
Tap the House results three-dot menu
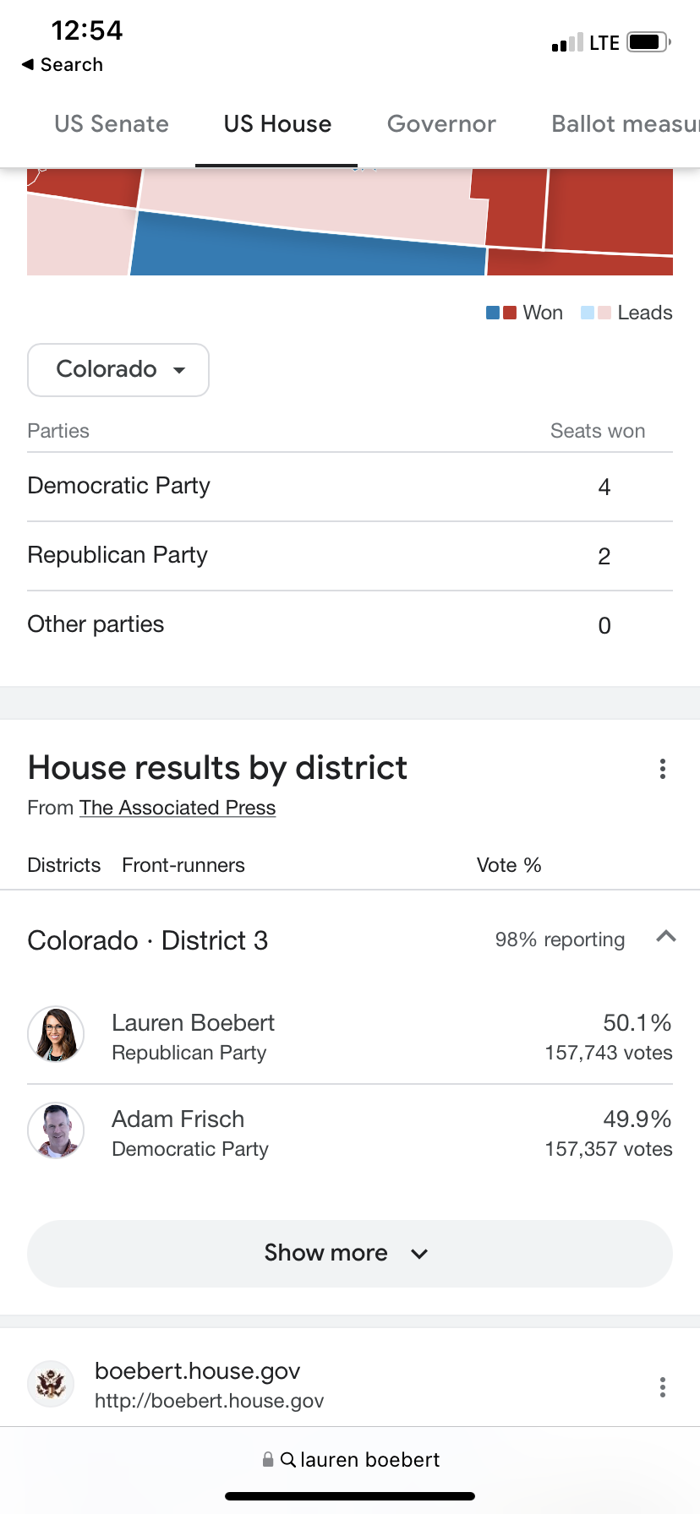pyautogui.click(x=662, y=769)
